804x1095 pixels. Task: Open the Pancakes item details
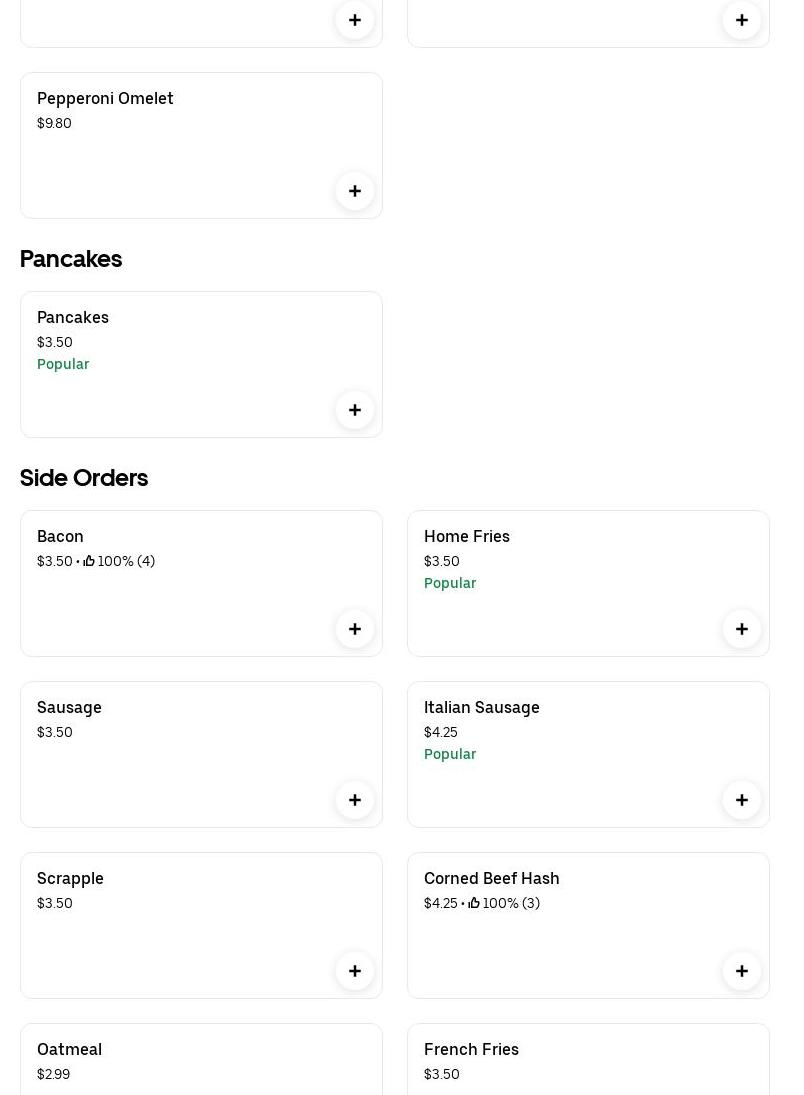[x=73, y=317]
